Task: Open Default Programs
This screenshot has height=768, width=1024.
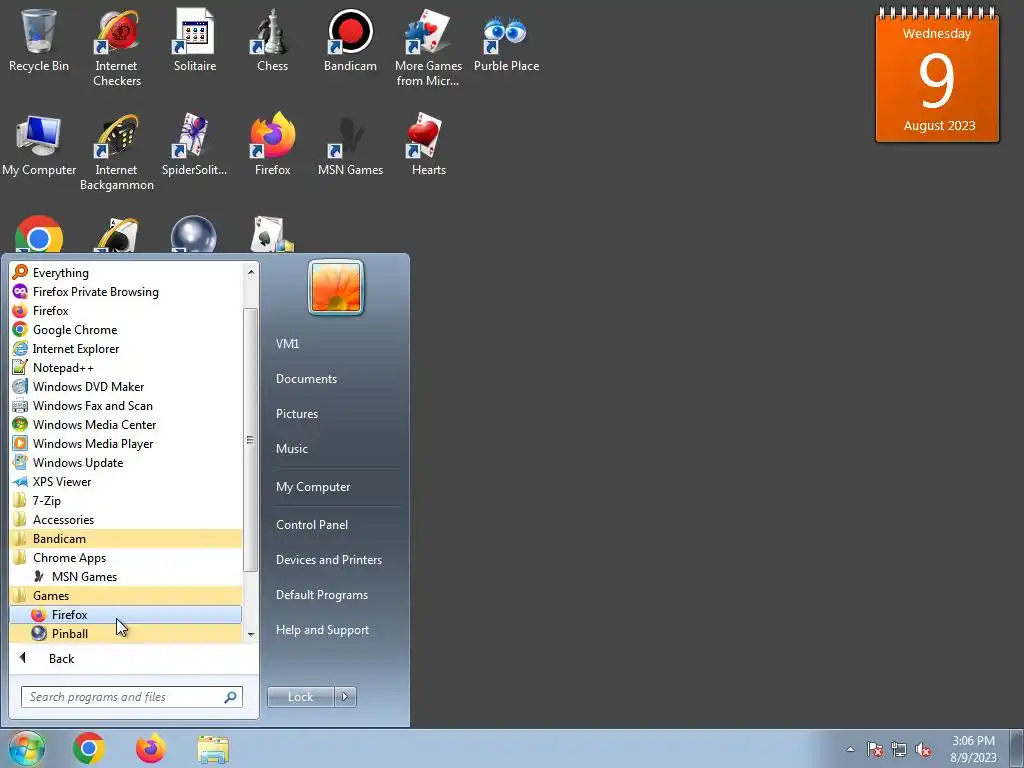Action: 321,595
